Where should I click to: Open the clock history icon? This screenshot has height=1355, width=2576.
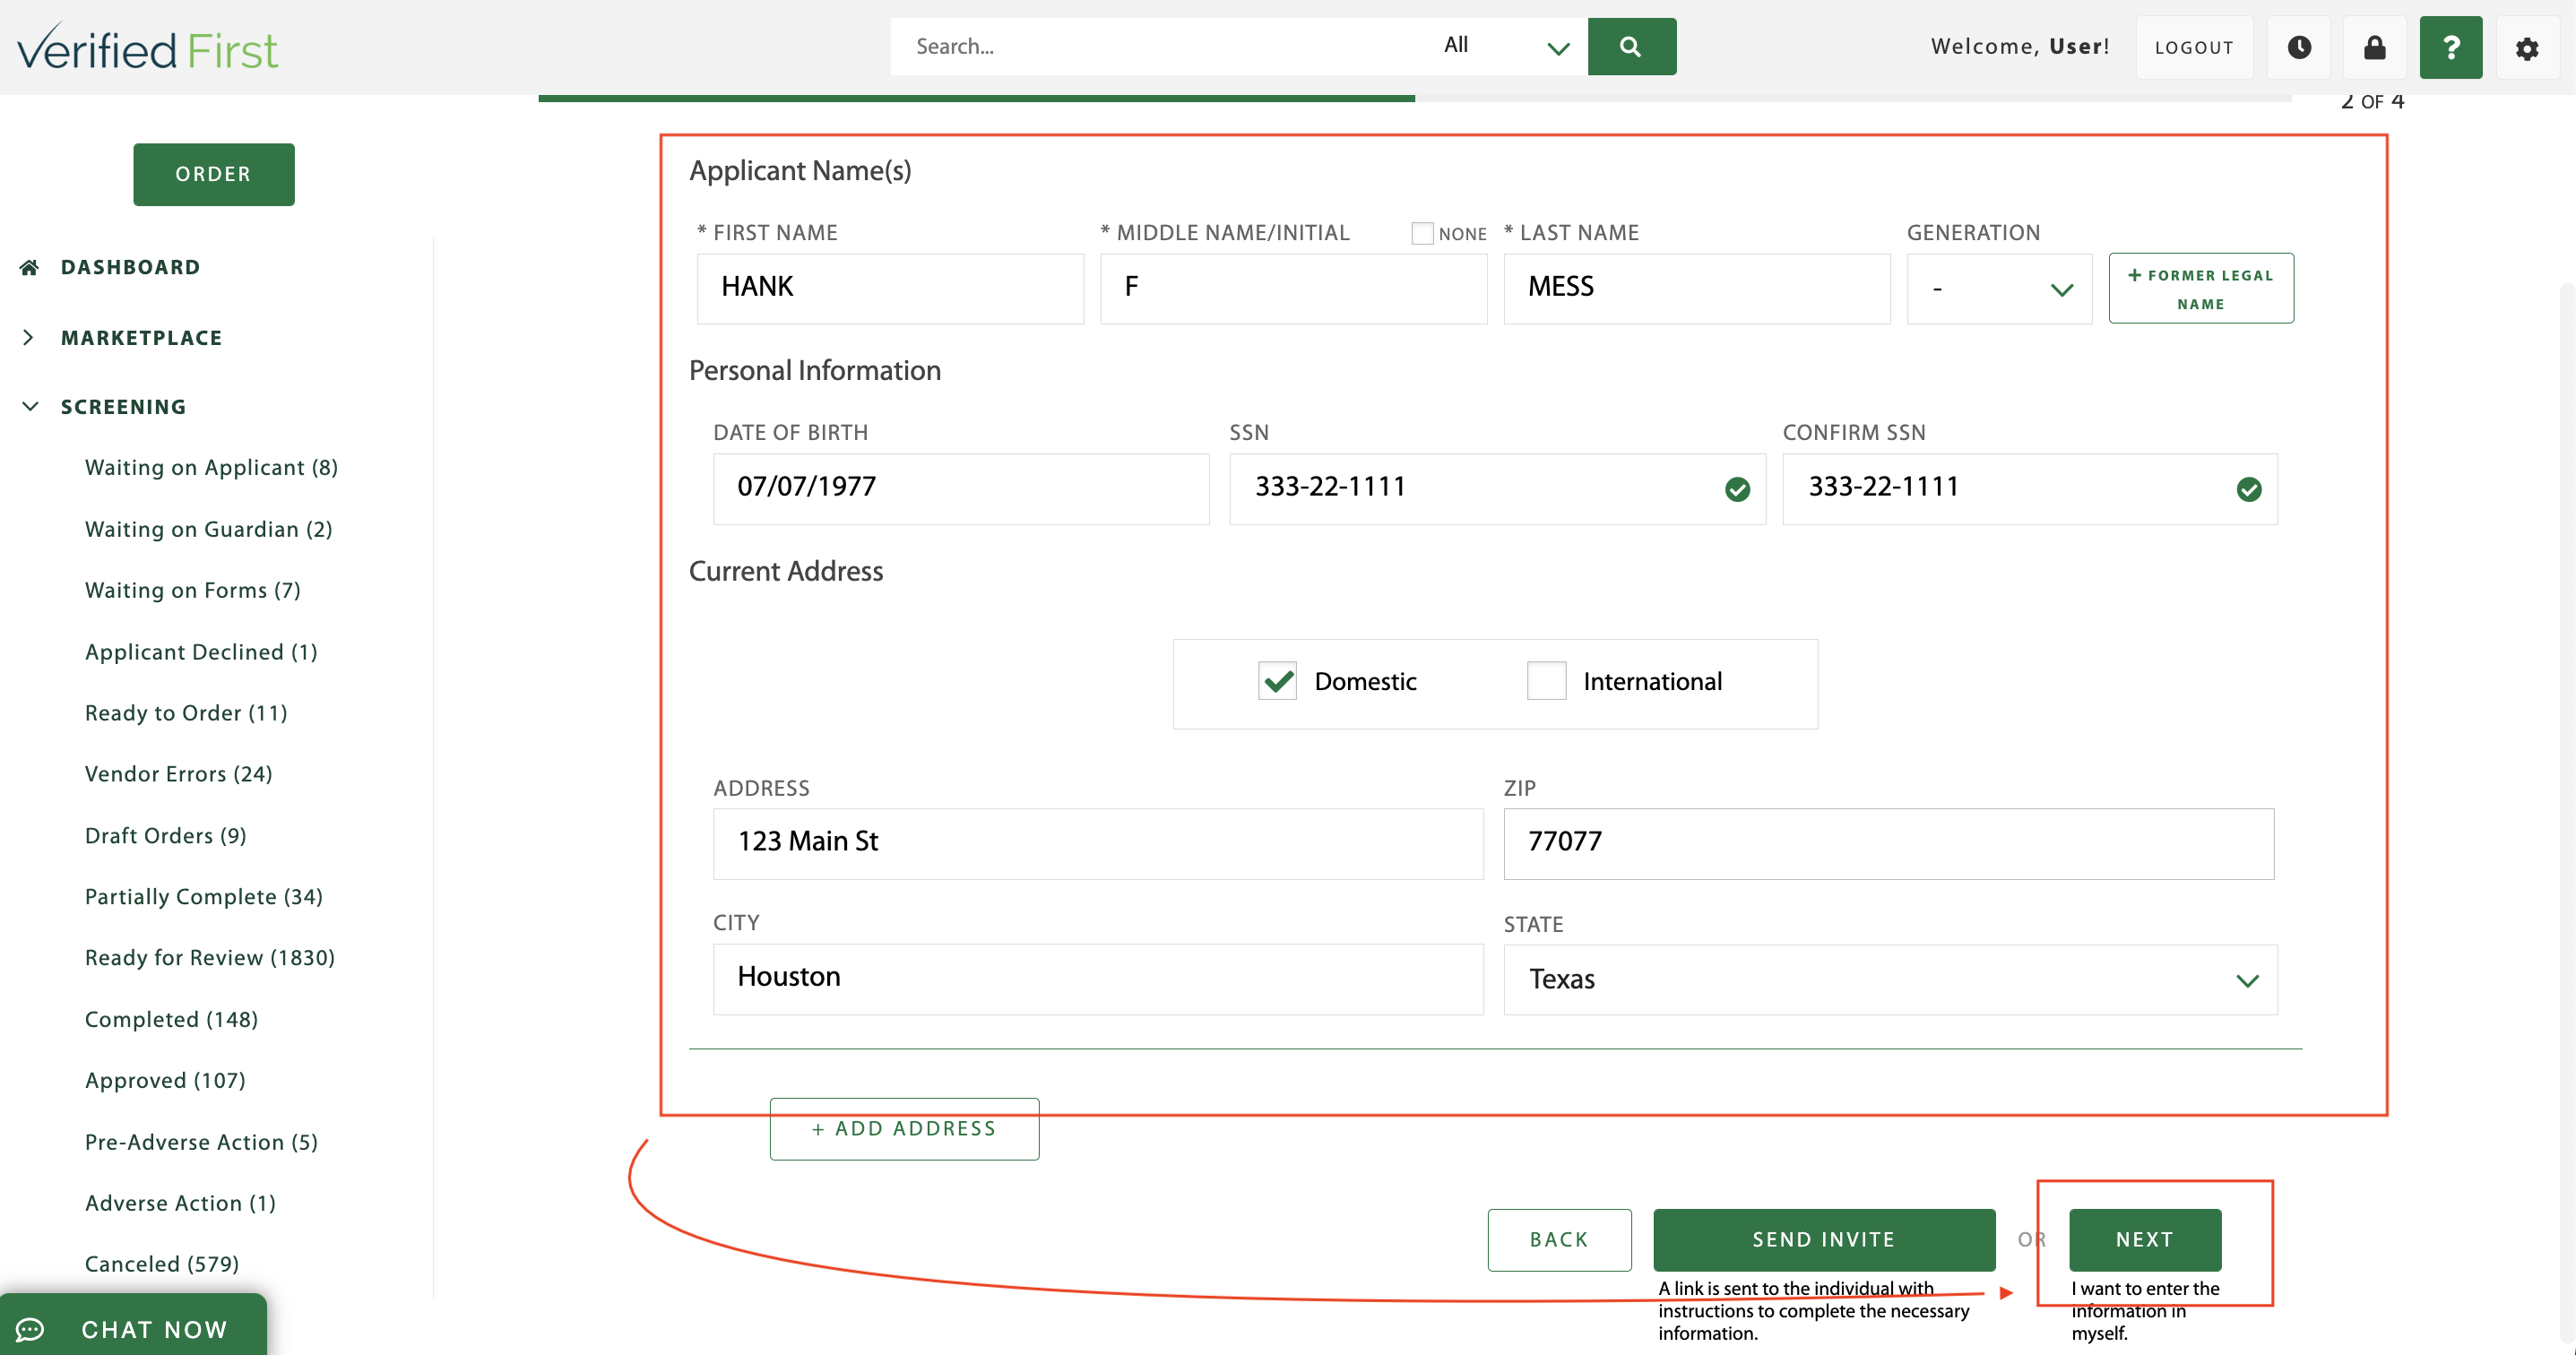pyautogui.click(x=2299, y=47)
